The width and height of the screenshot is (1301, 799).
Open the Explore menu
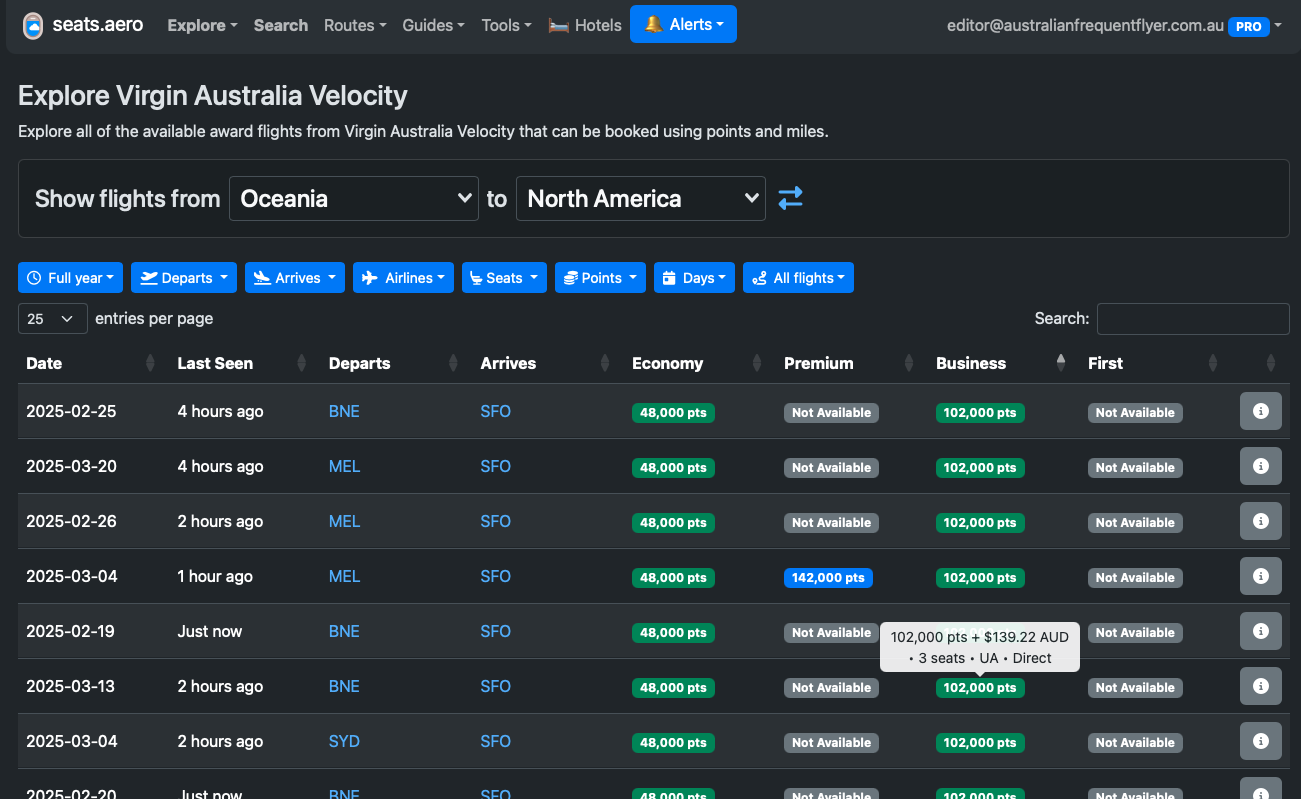tap(202, 25)
